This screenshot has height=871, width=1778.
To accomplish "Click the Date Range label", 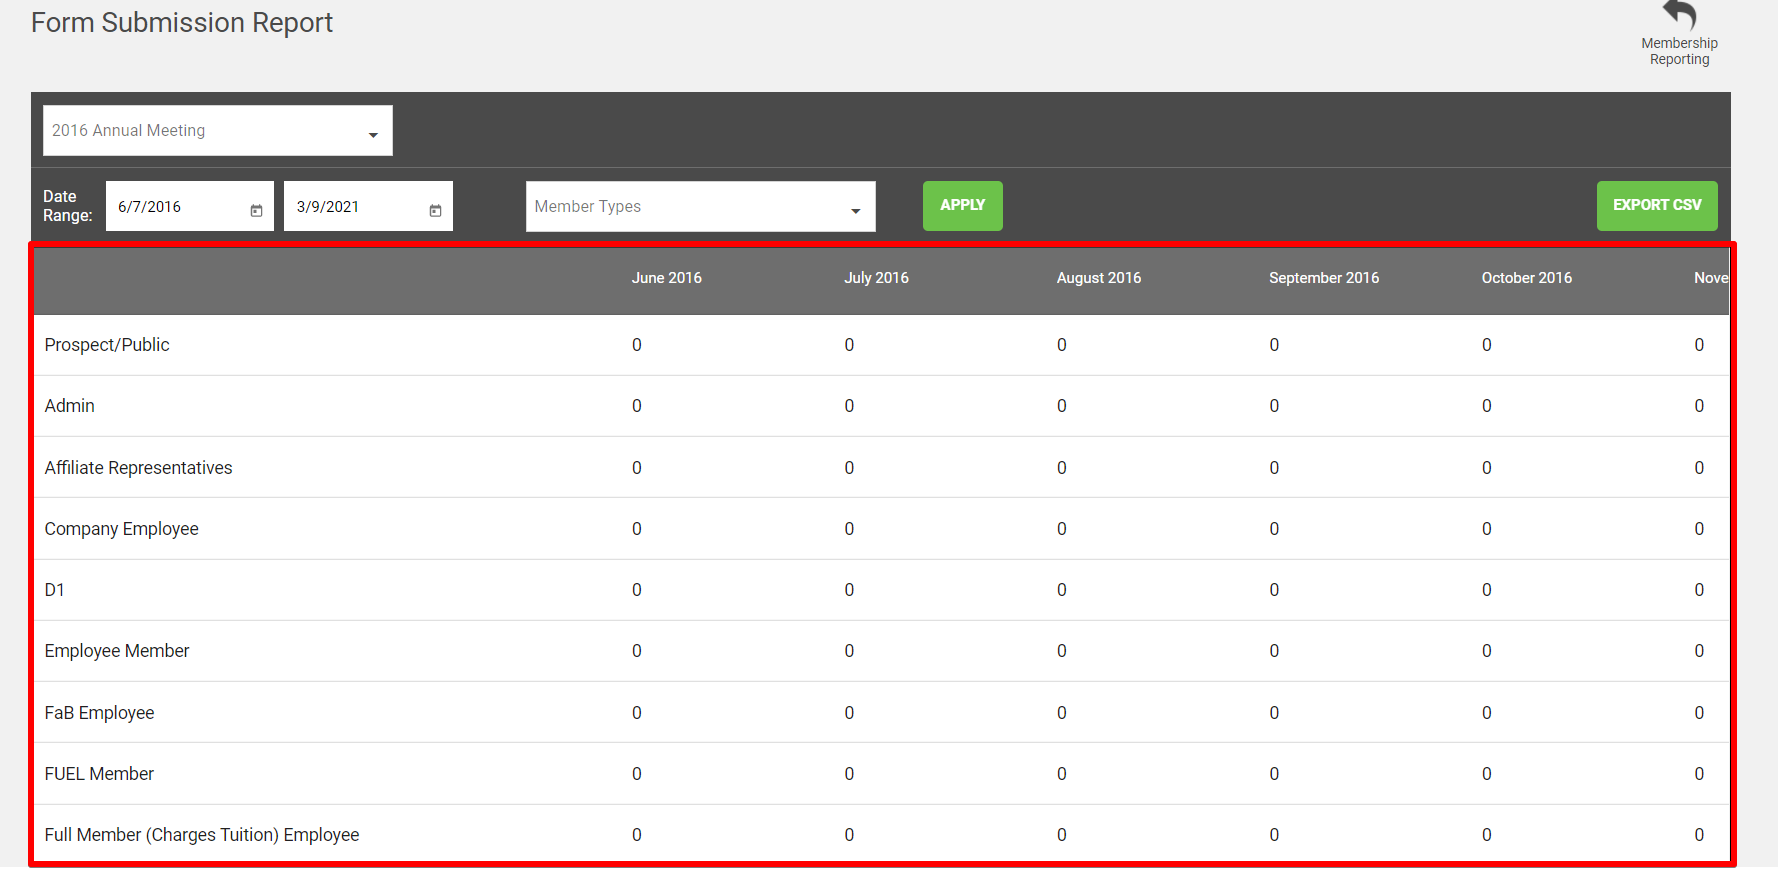I will click(x=67, y=206).
